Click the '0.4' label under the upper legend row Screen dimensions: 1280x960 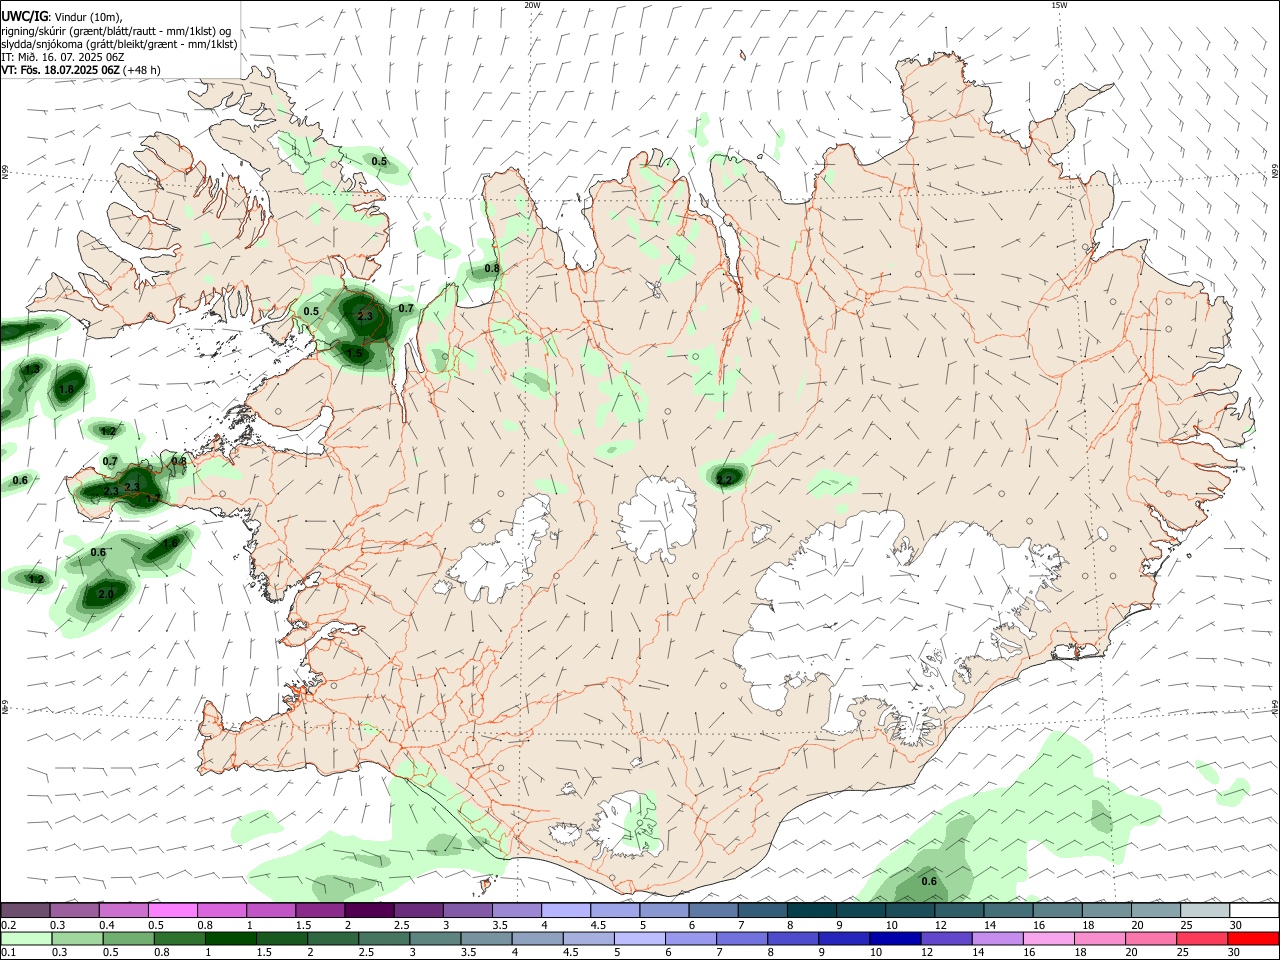[107, 925]
